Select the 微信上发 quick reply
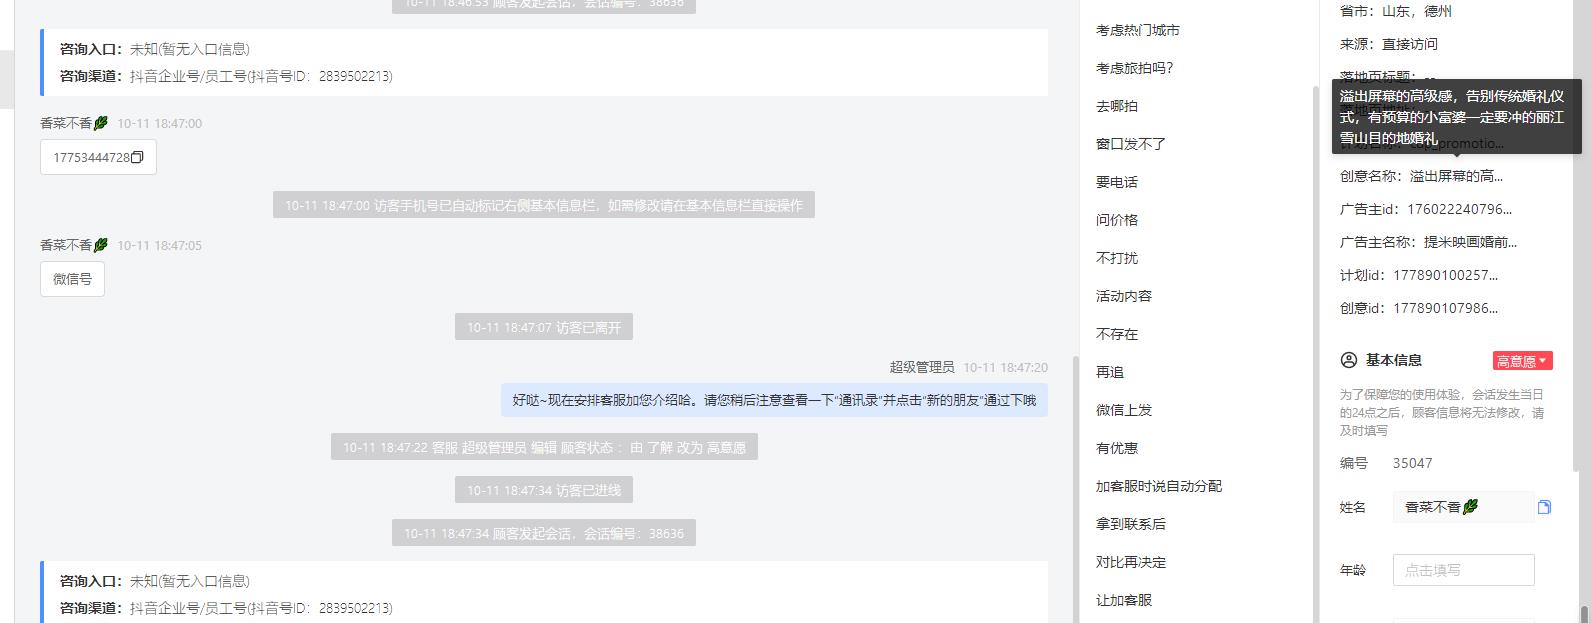The height and width of the screenshot is (623, 1591). (x=1124, y=410)
